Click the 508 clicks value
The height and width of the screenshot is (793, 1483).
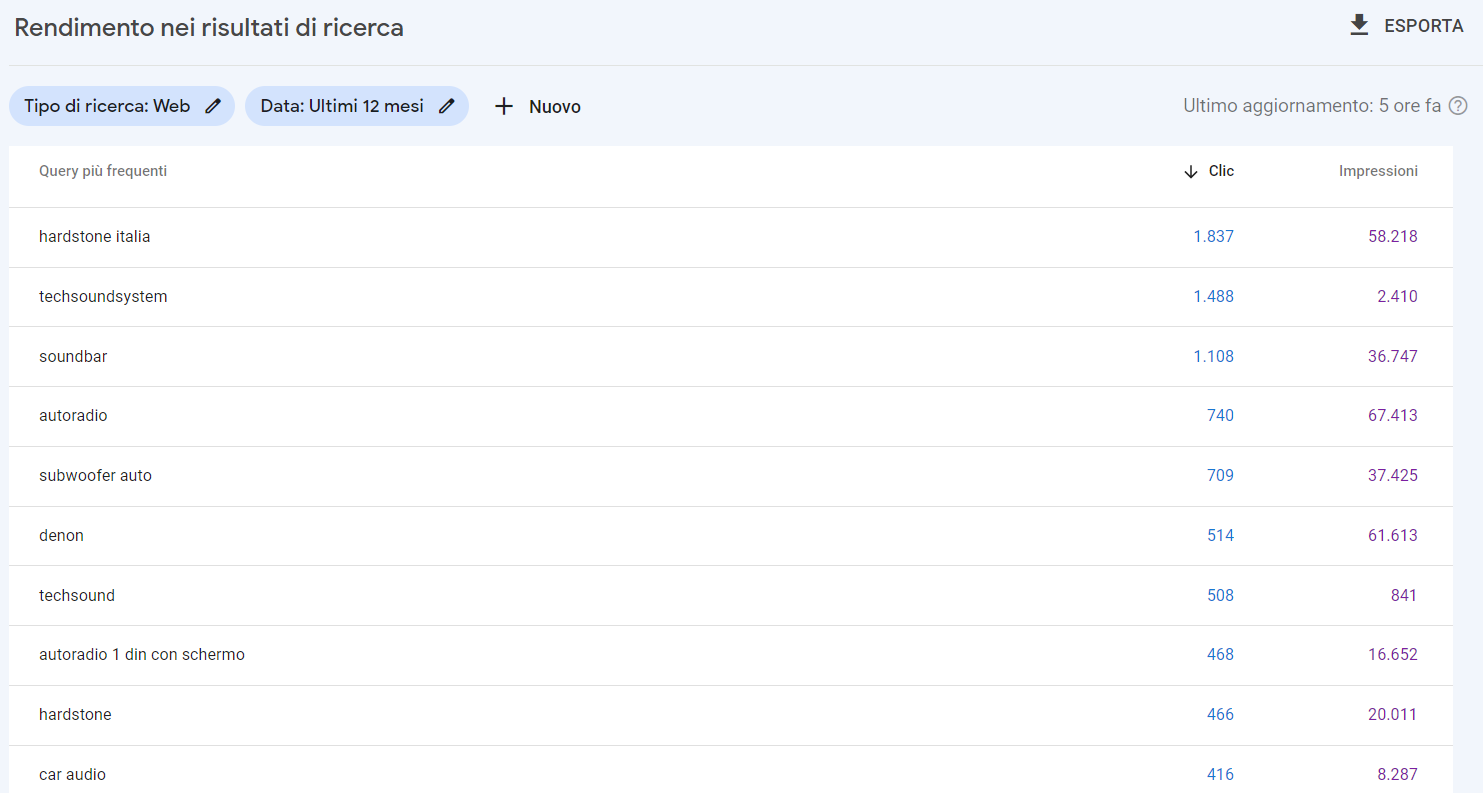[1220, 595]
